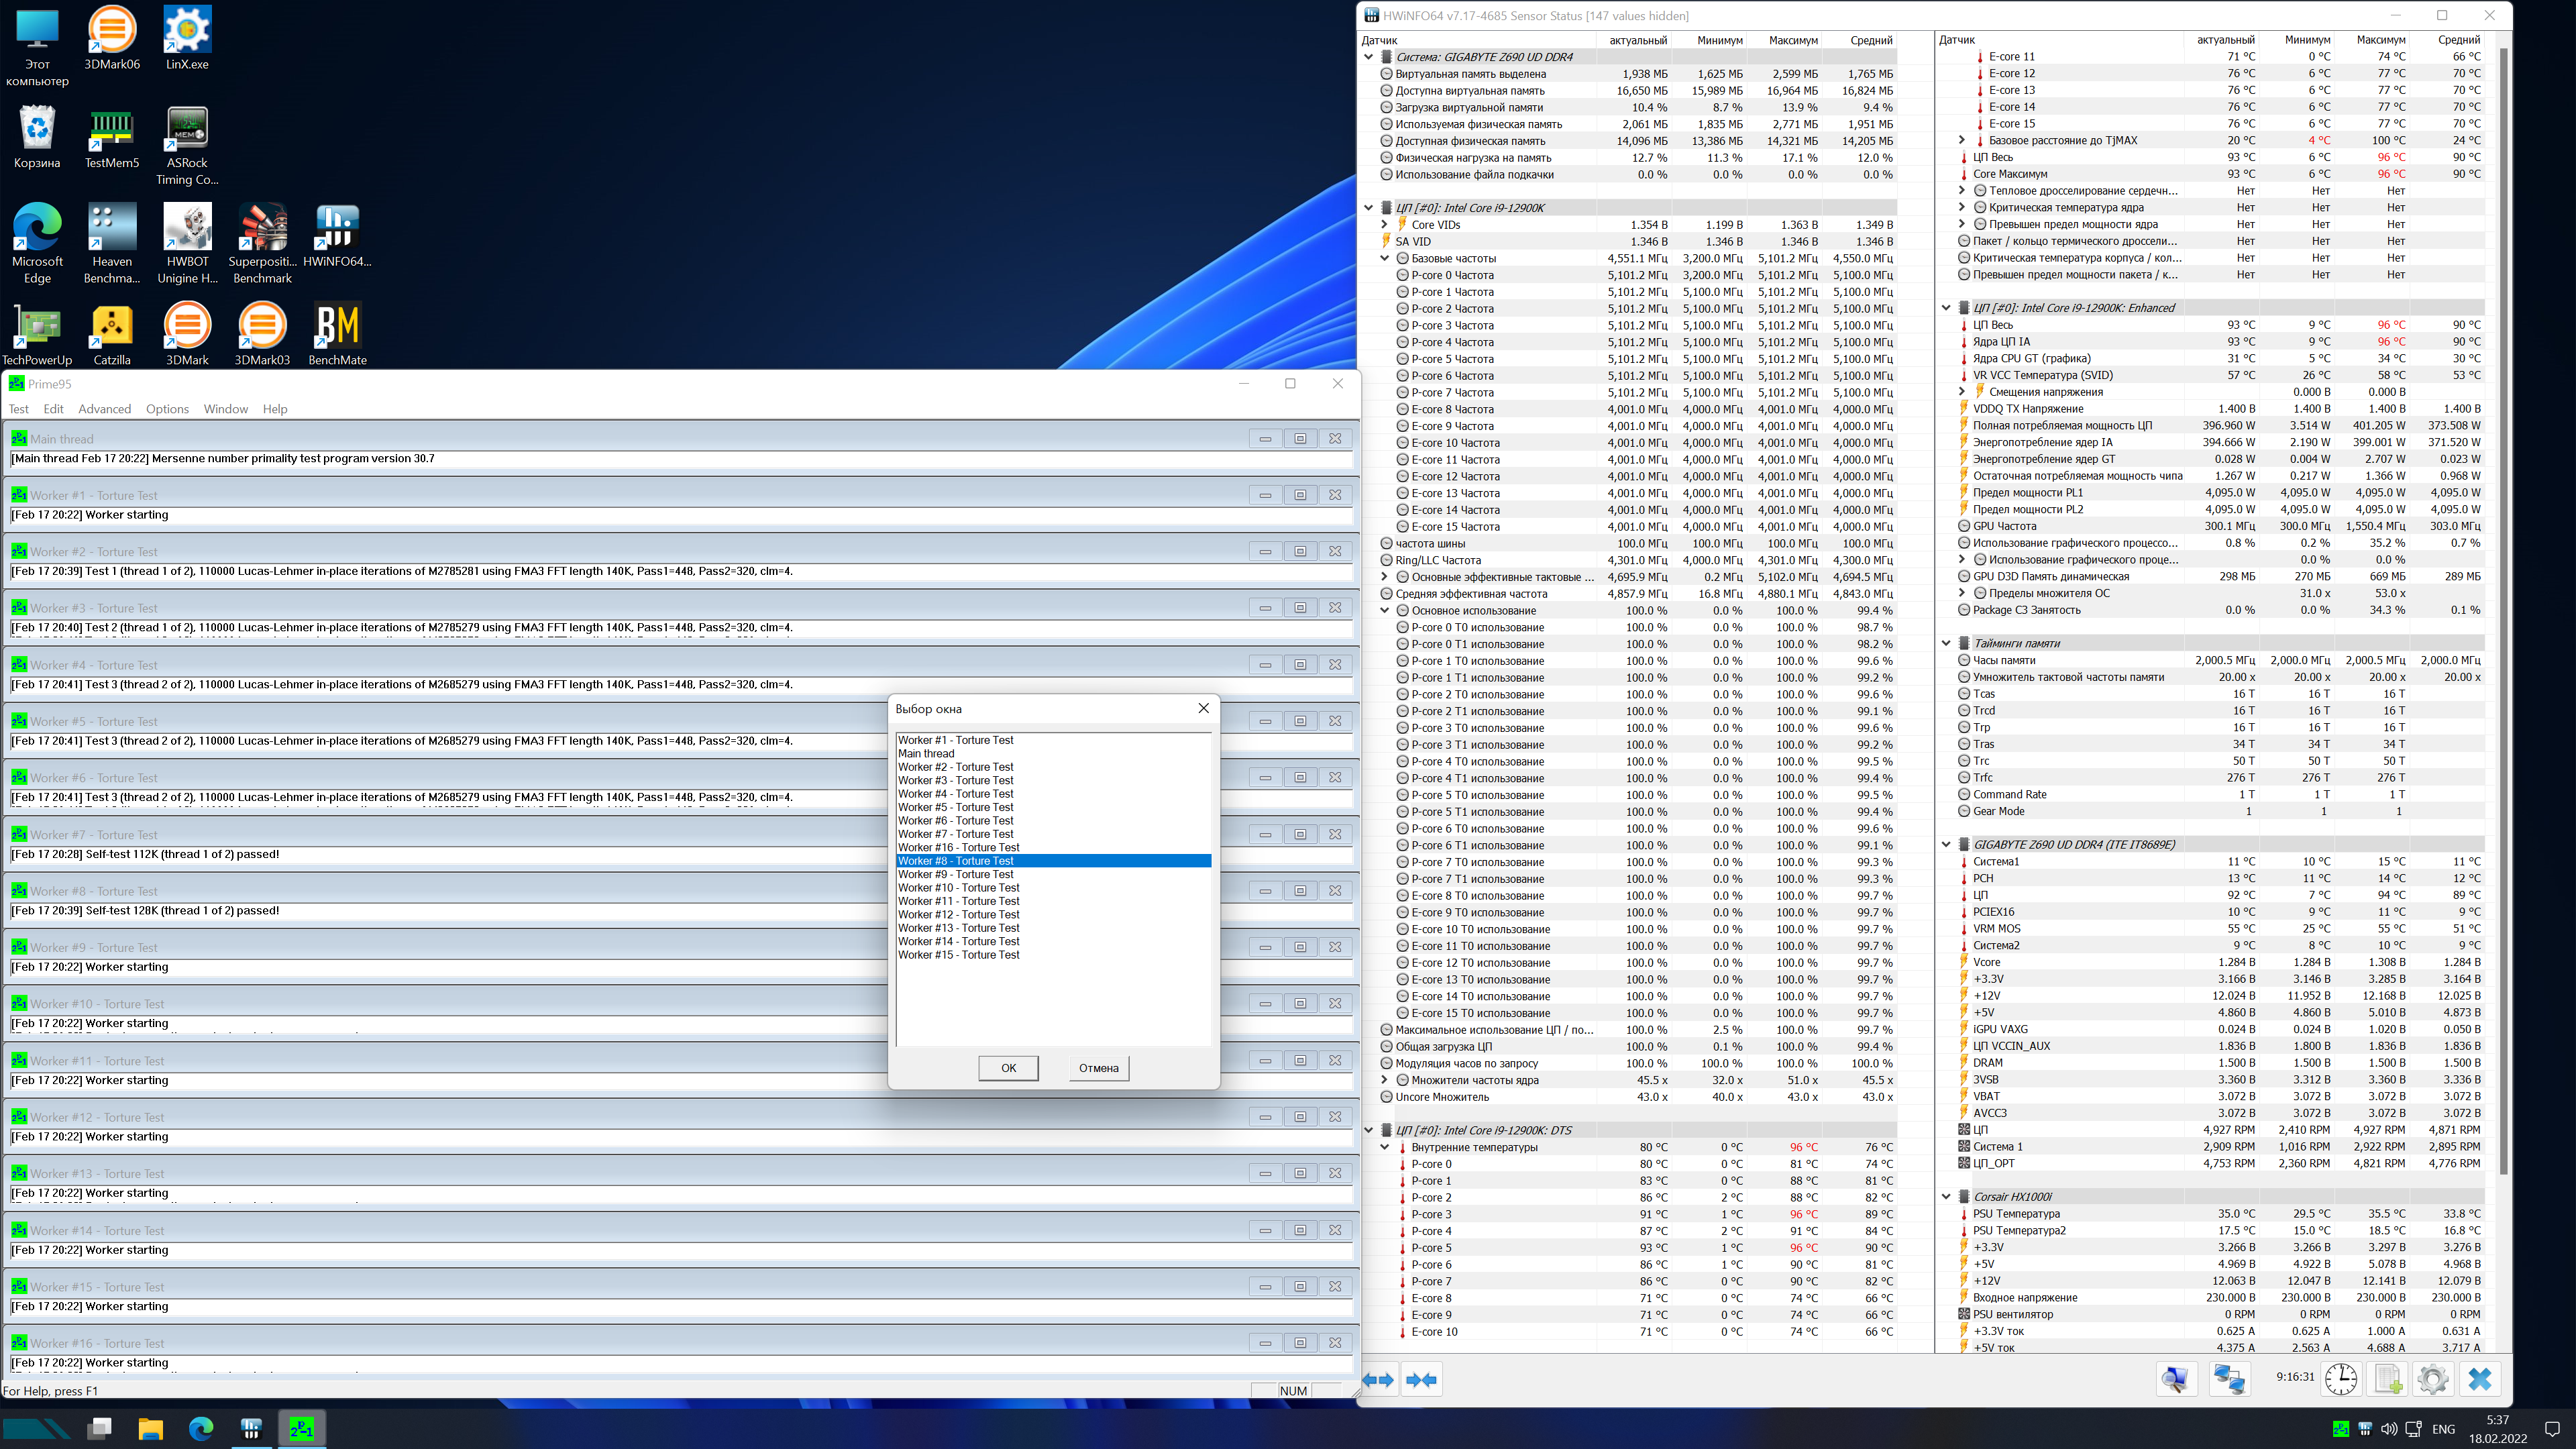This screenshot has width=2576, height=1449.
Task: Click HWiNFO expand columns arrows button
Action: point(1378,1380)
